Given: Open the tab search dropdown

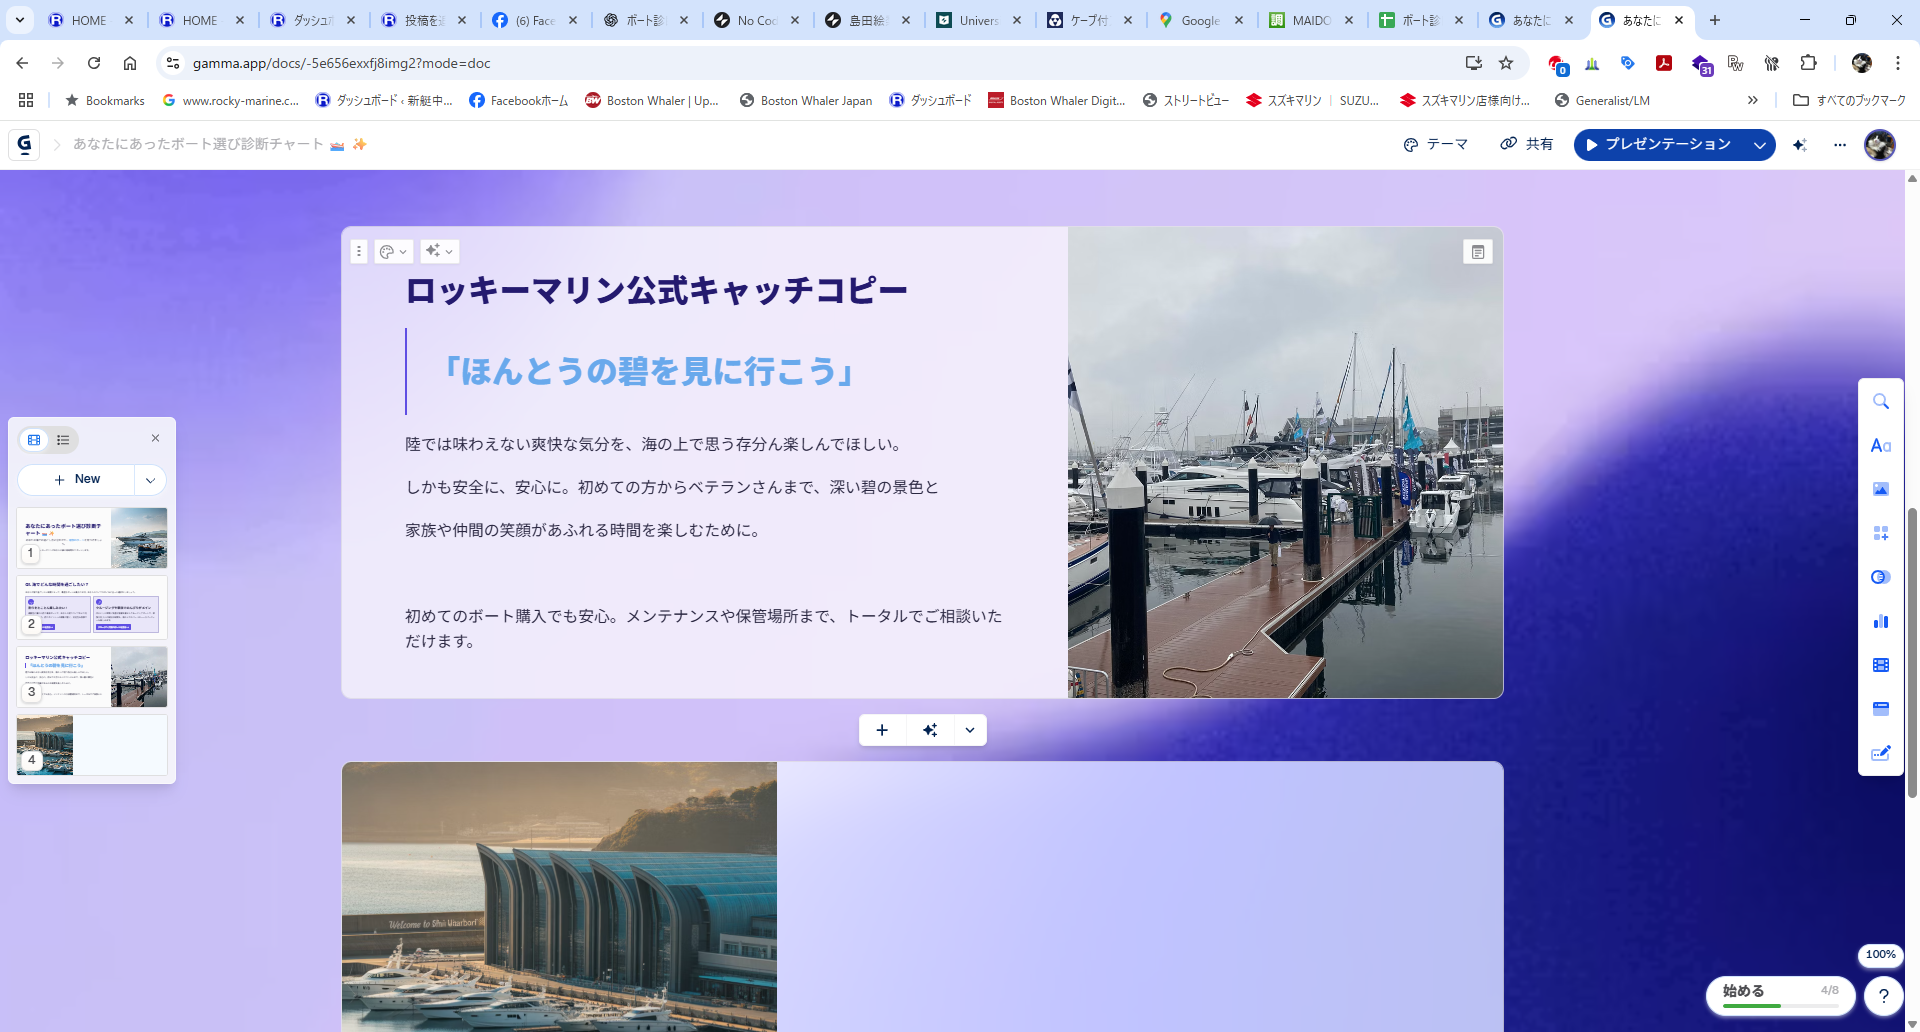Looking at the screenshot, I should point(20,20).
